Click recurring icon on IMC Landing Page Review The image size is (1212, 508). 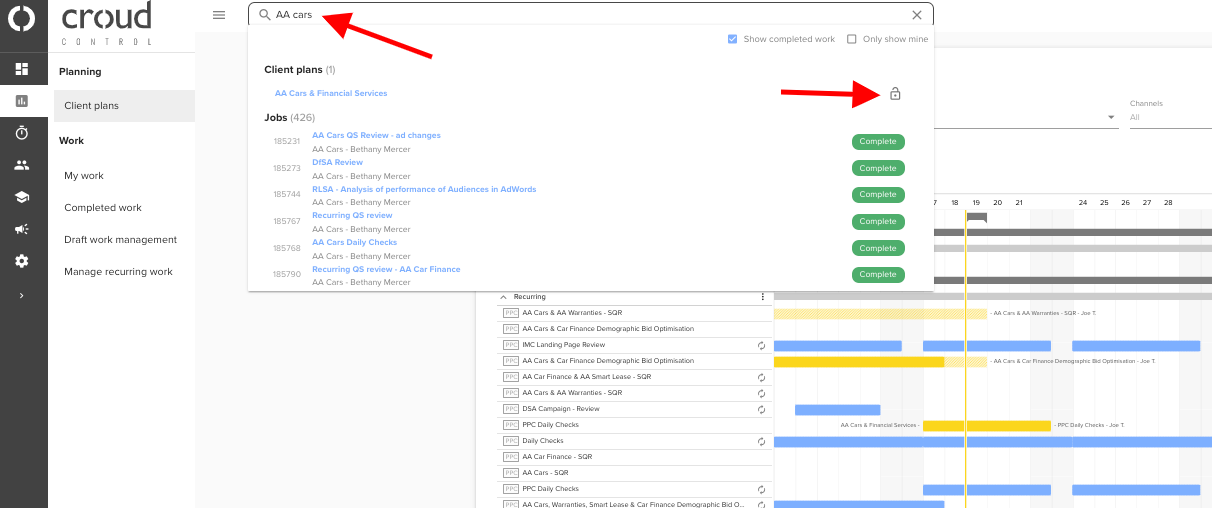pyautogui.click(x=761, y=345)
